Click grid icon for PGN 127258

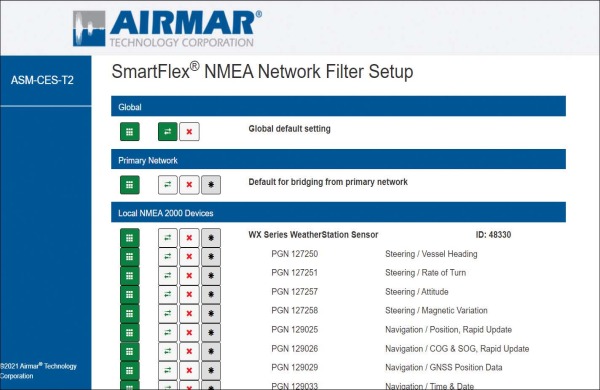pos(130,313)
